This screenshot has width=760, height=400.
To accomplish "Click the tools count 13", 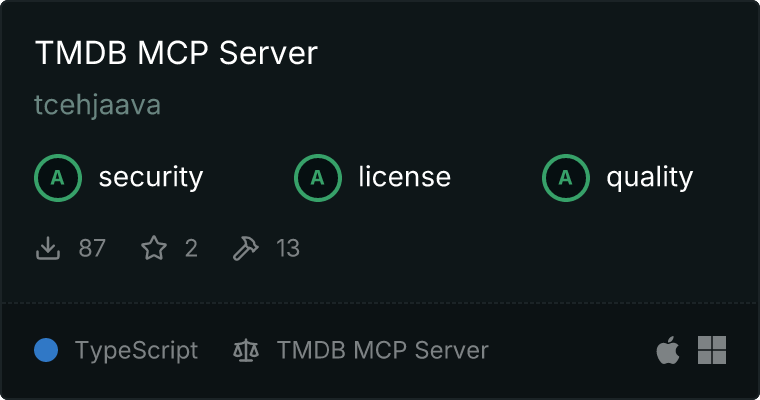I will pos(288,248).
